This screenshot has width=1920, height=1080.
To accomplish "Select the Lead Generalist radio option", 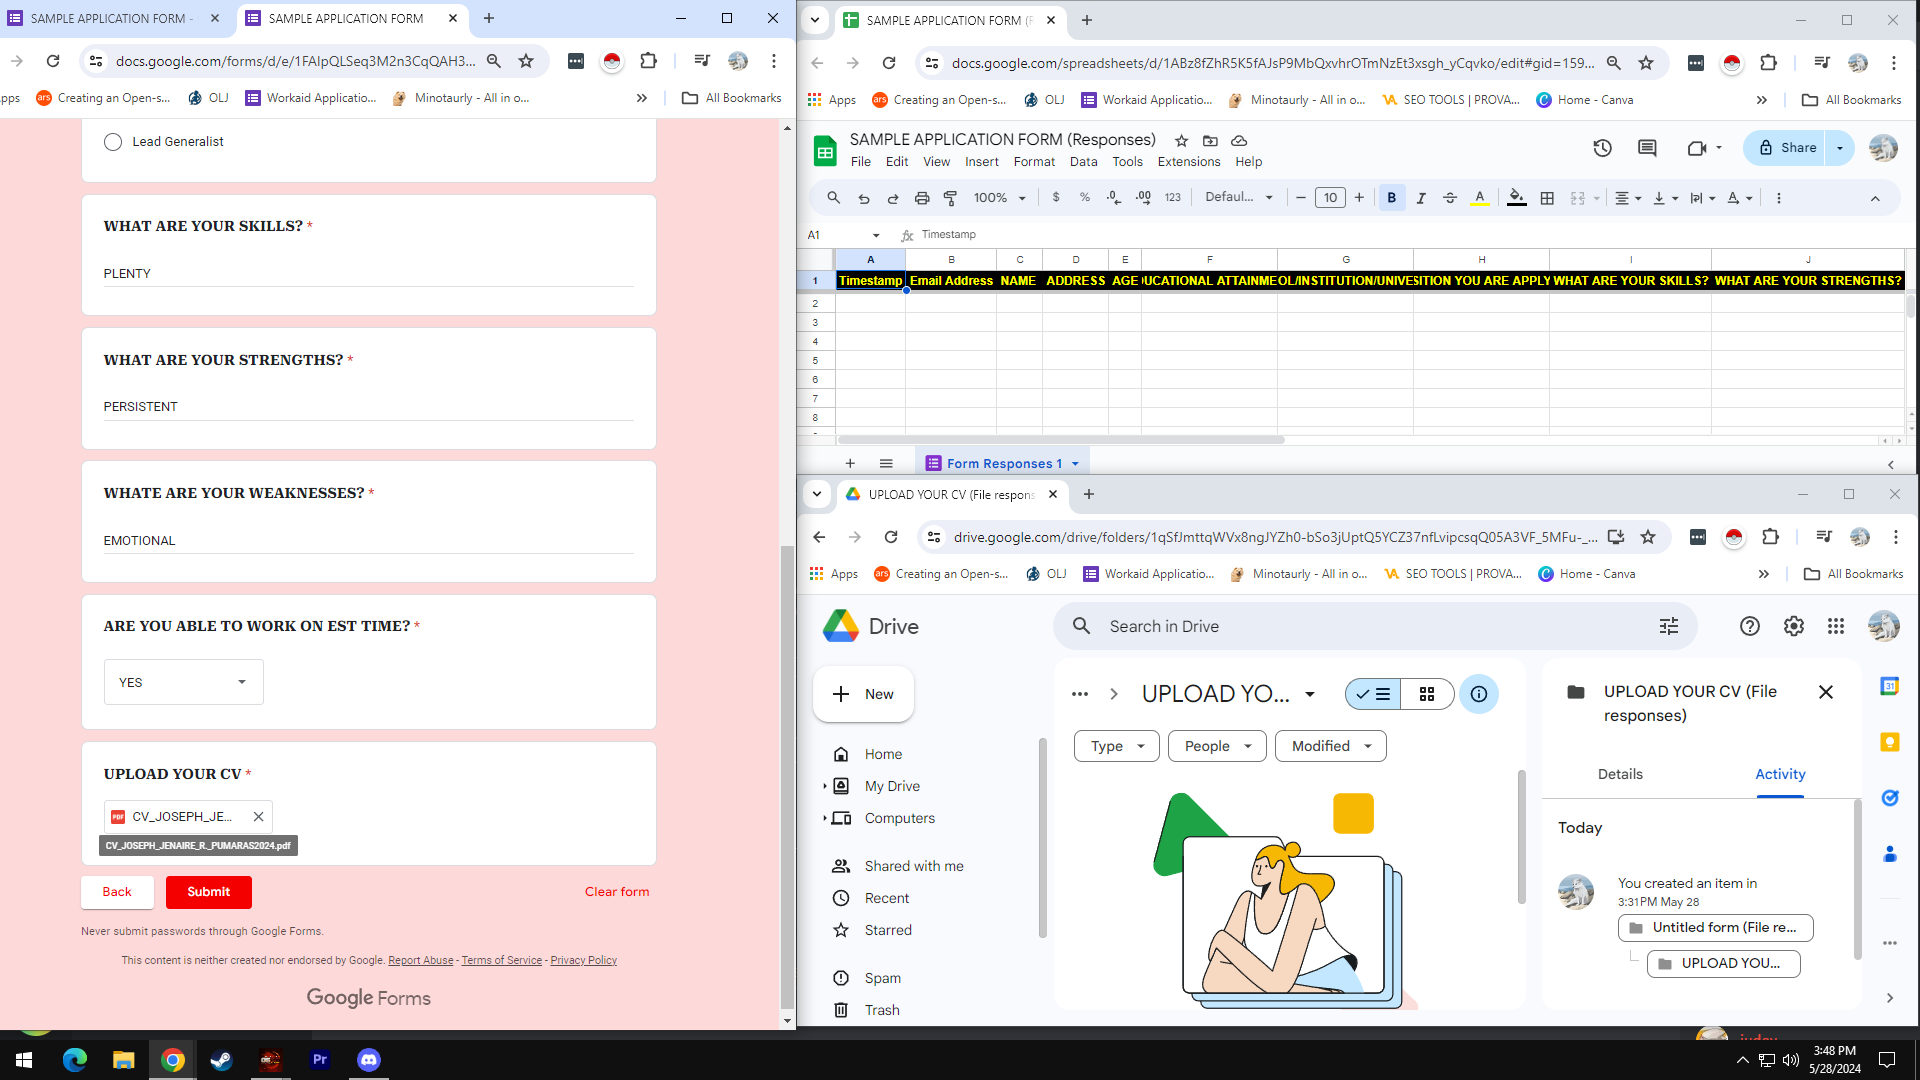I will [x=113, y=142].
